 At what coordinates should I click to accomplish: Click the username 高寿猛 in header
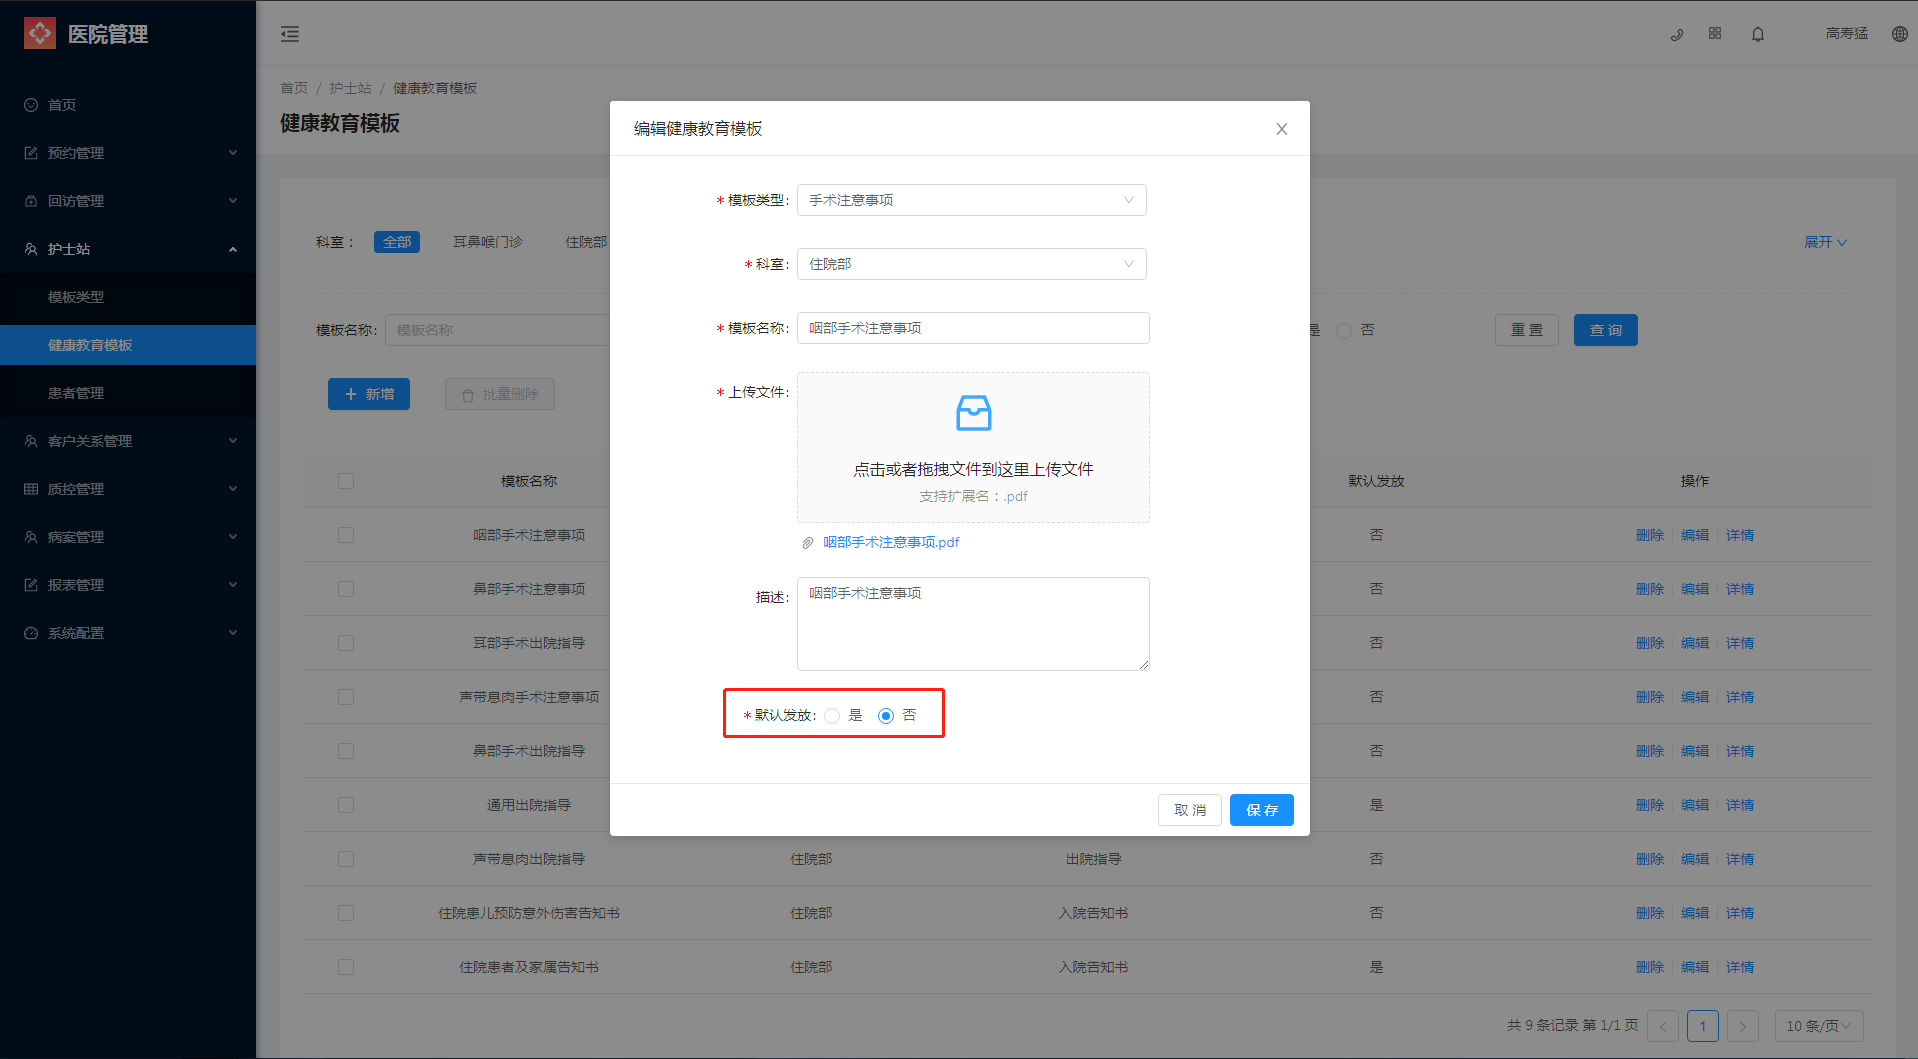click(x=1847, y=33)
